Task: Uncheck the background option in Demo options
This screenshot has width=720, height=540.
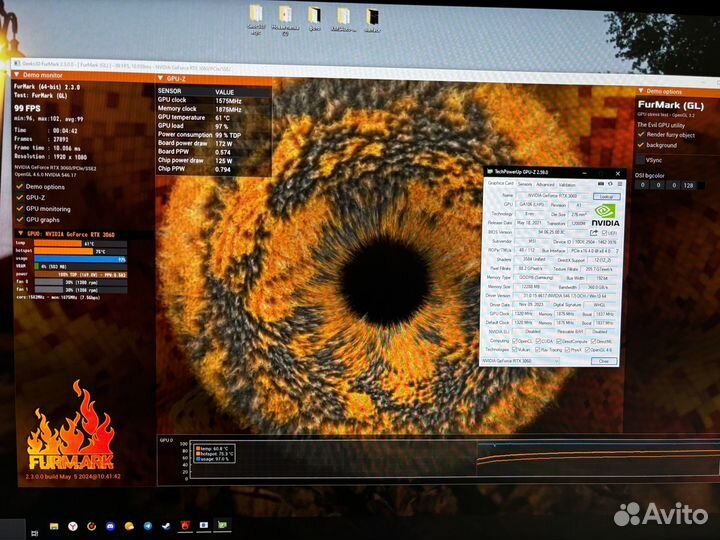Action: 641,145
